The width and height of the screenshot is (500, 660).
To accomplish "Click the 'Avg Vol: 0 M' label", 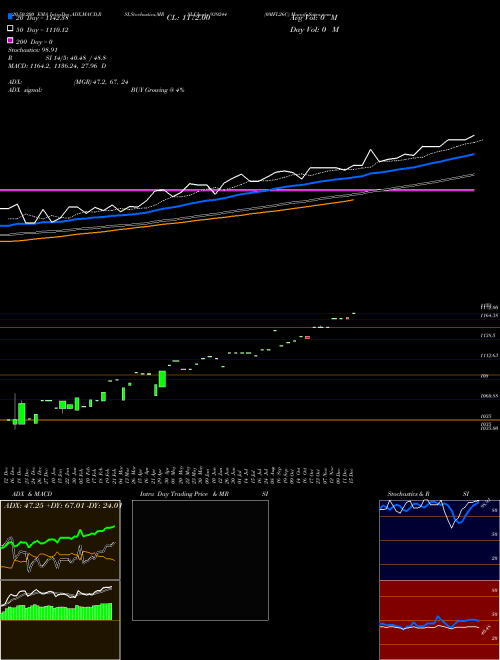I will 314,18.
